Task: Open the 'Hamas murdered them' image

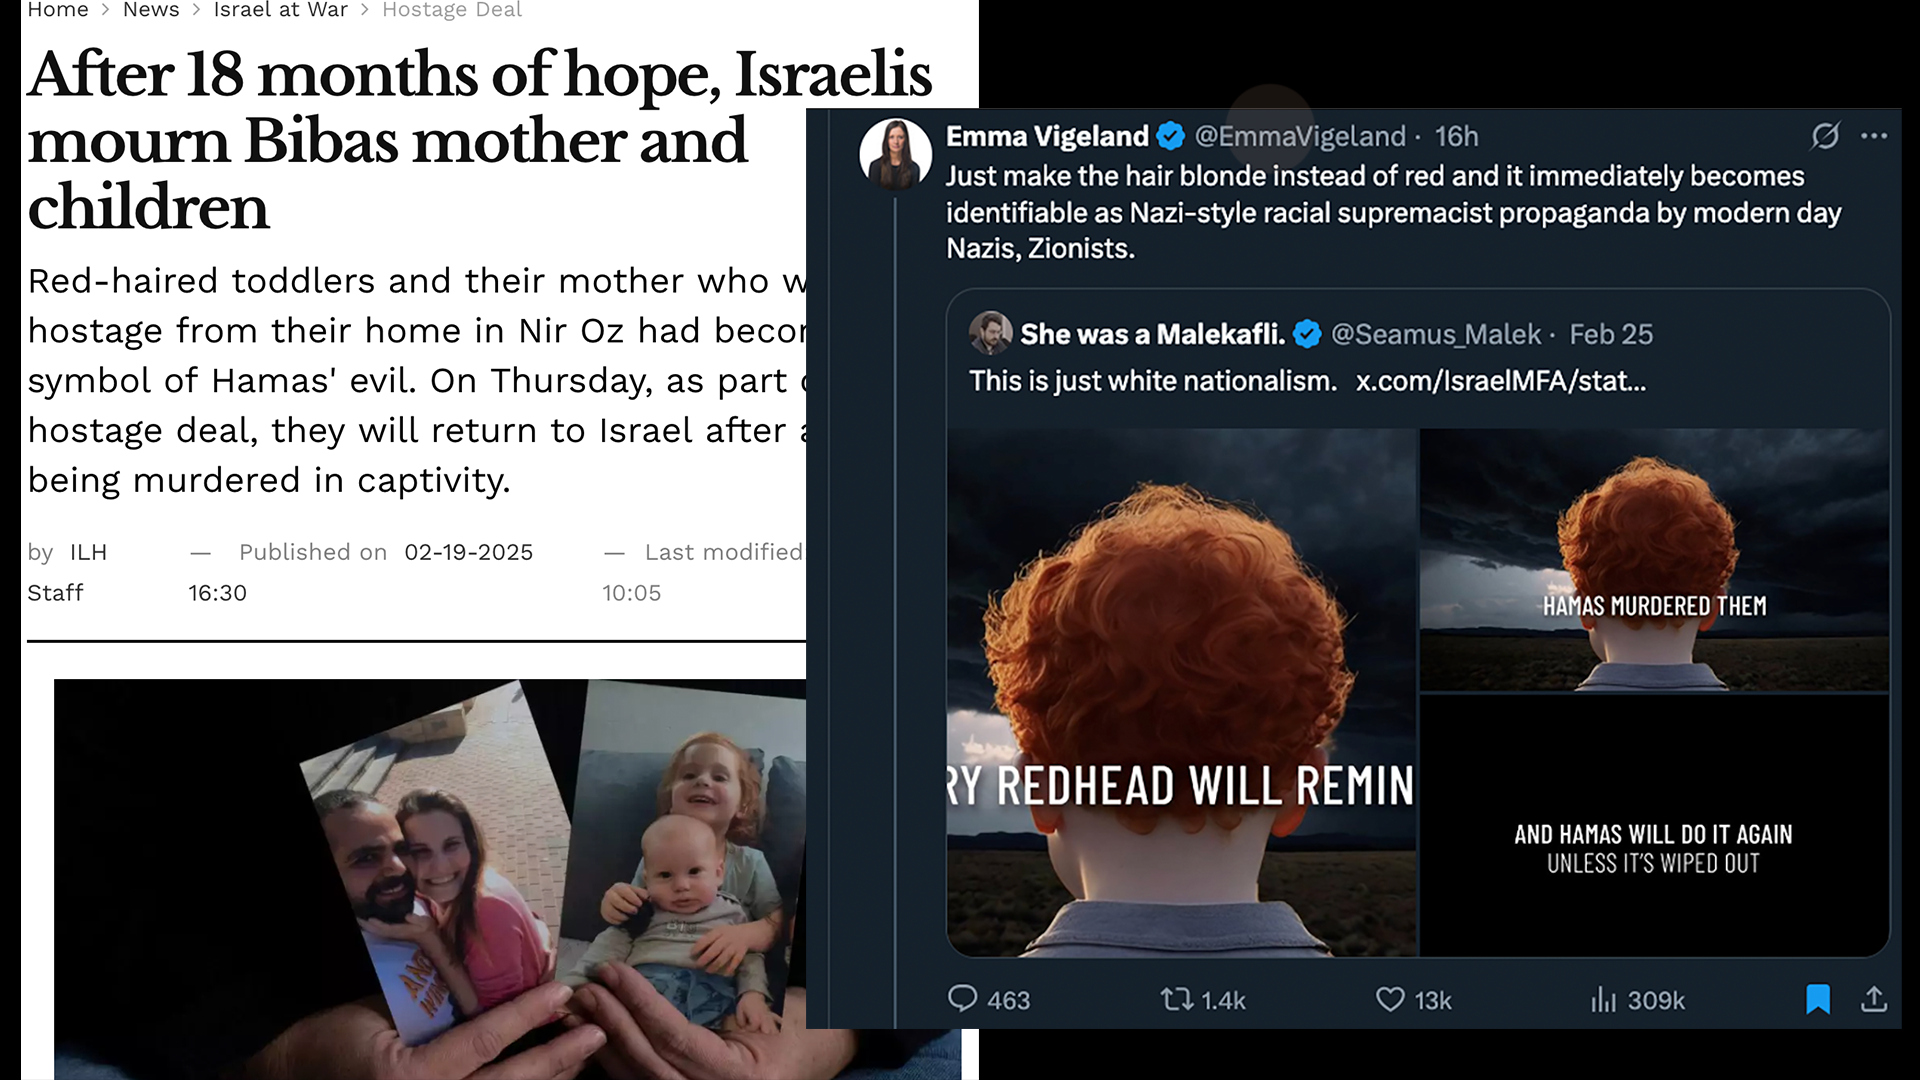Action: tap(1655, 560)
